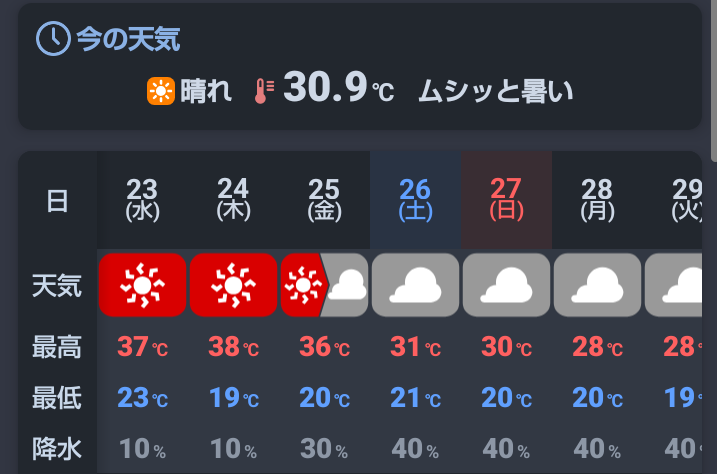
Task: Click the cloudy weather icon for Monday 28
Action: [597, 285]
